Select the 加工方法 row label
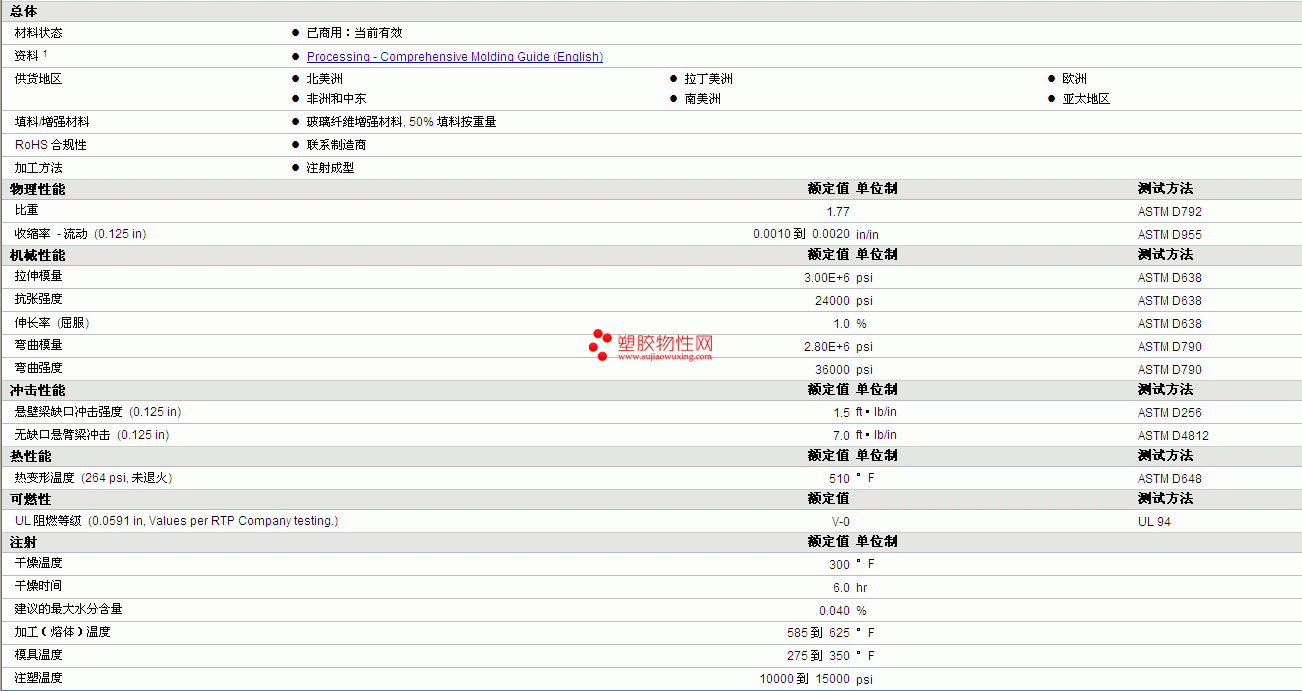This screenshot has height=691, width=1302. click(x=39, y=168)
